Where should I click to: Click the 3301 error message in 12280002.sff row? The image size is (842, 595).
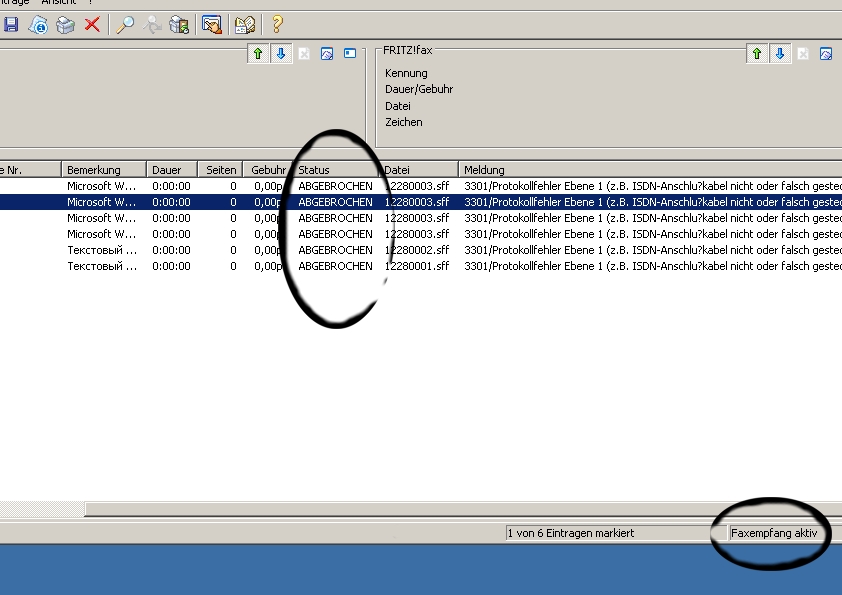pyautogui.click(x=652, y=250)
